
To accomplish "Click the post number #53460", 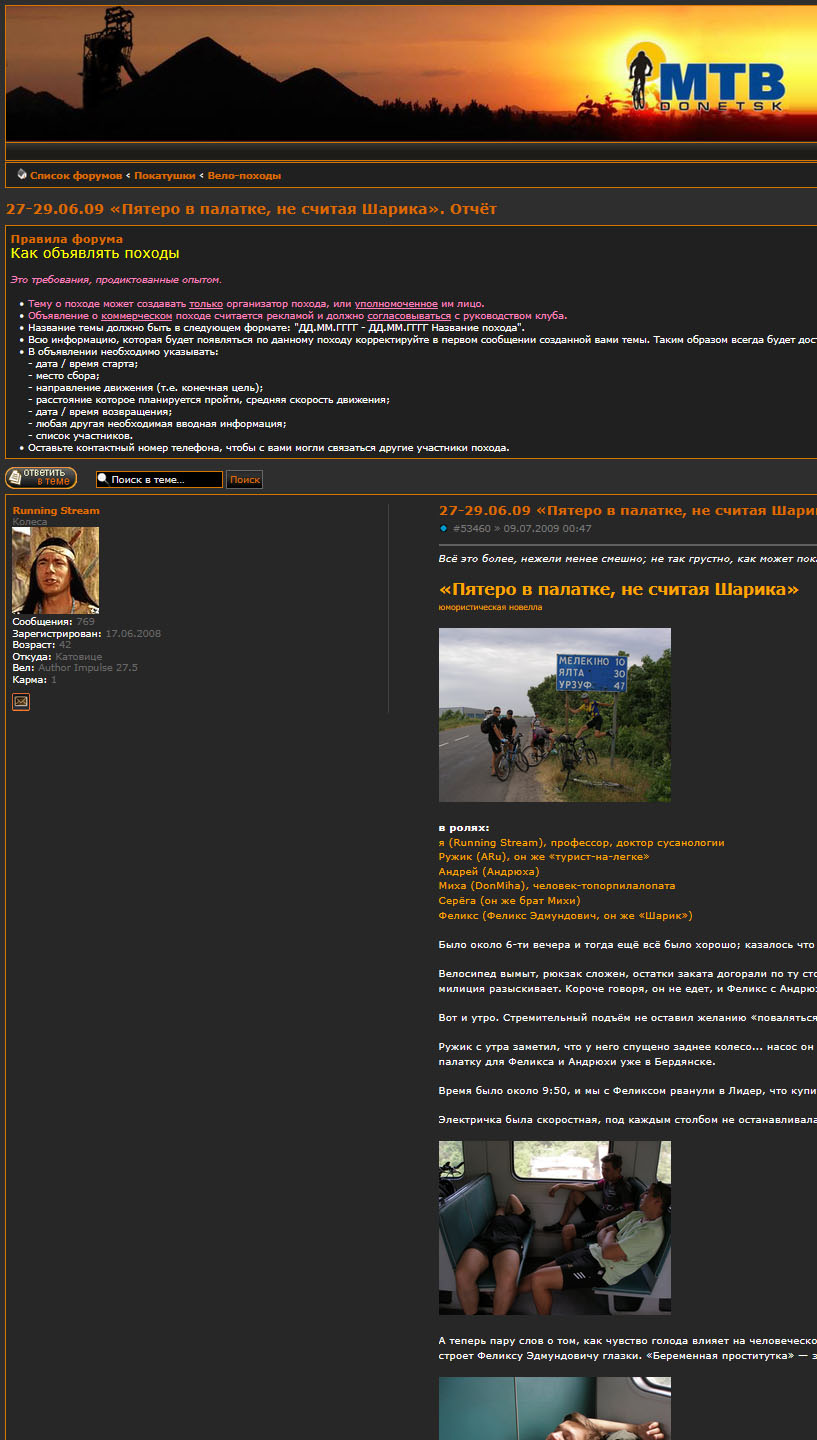I will tap(472, 528).
